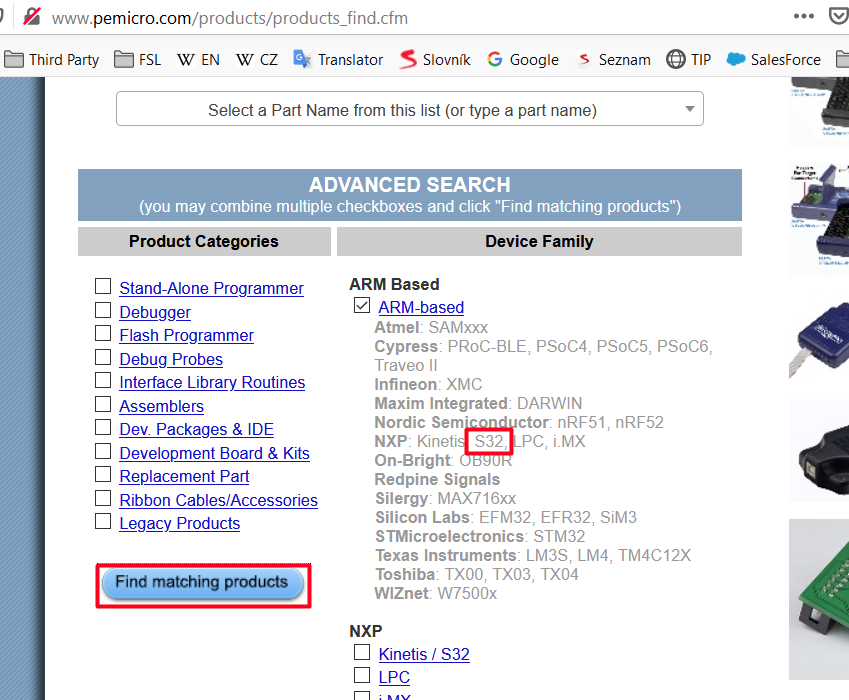Check the Debugger category checkbox

(x=103, y=311)
